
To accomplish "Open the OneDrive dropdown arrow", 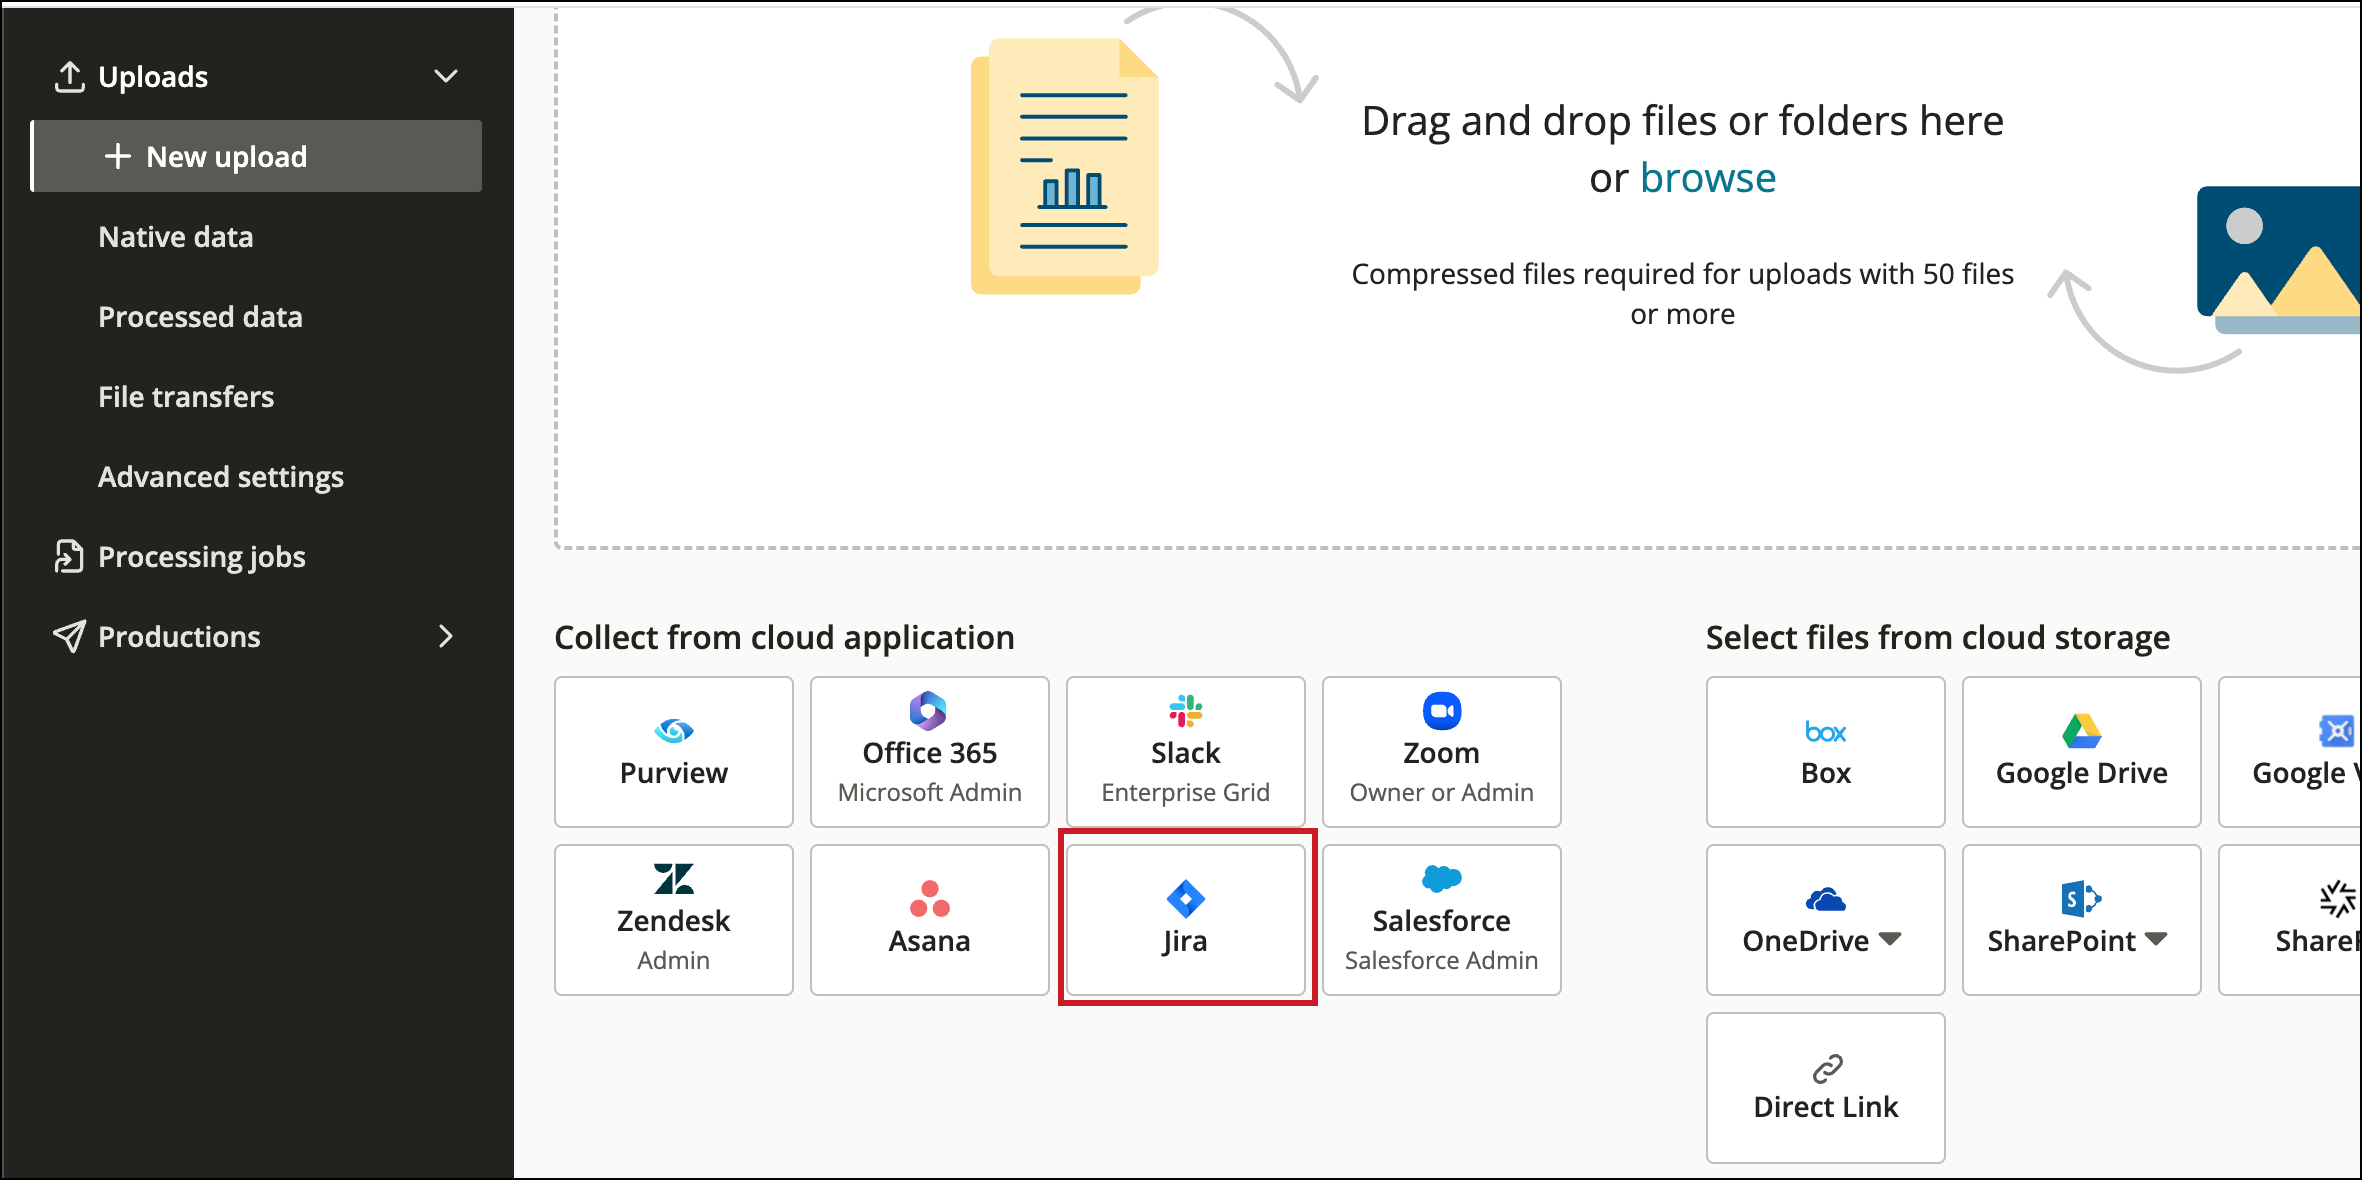I will [1889, 939].
